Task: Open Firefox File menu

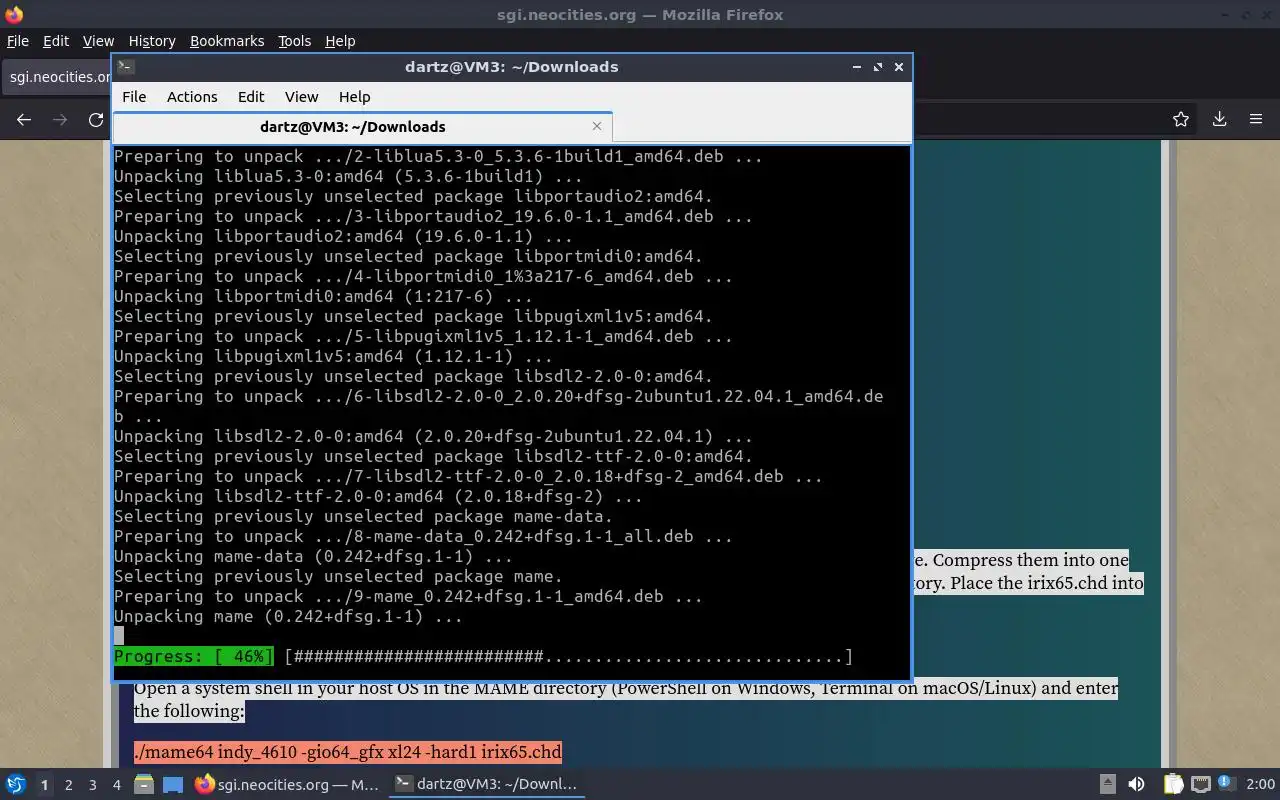Action: point(18,41)
